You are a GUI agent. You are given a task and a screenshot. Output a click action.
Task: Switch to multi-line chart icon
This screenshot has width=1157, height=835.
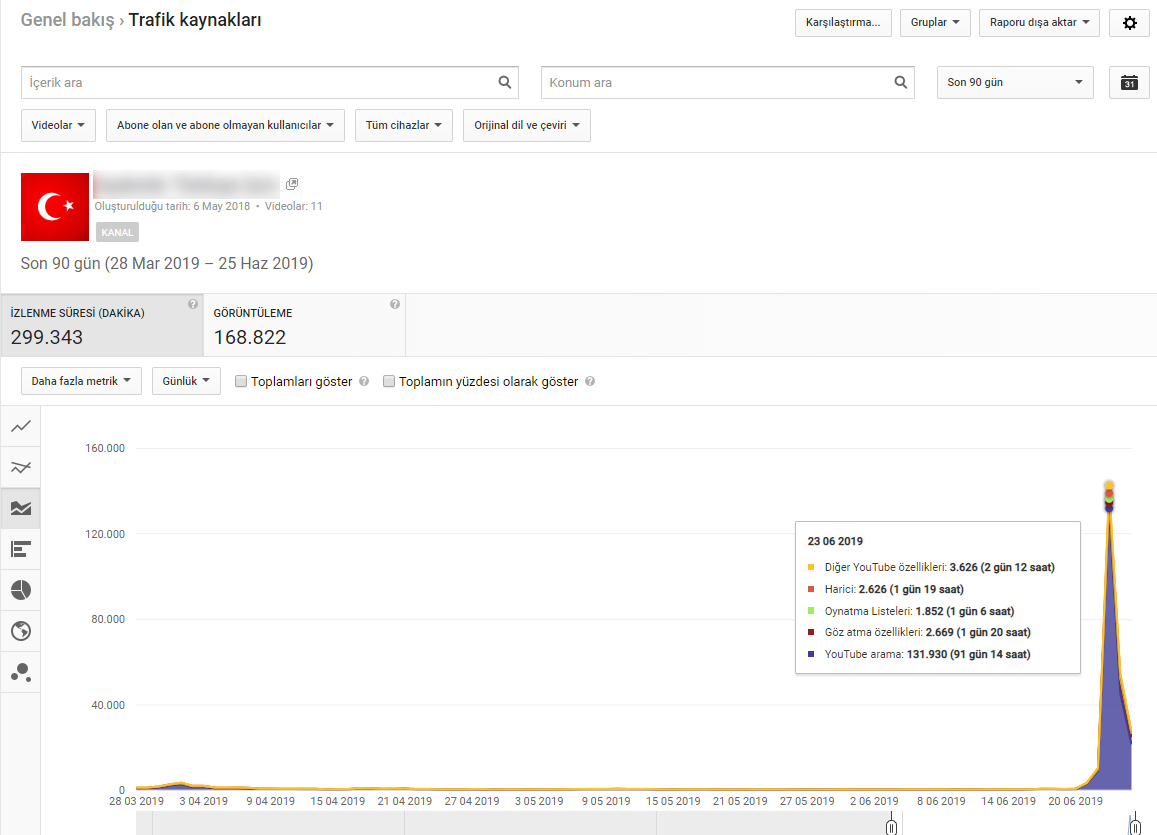point(21,468)
